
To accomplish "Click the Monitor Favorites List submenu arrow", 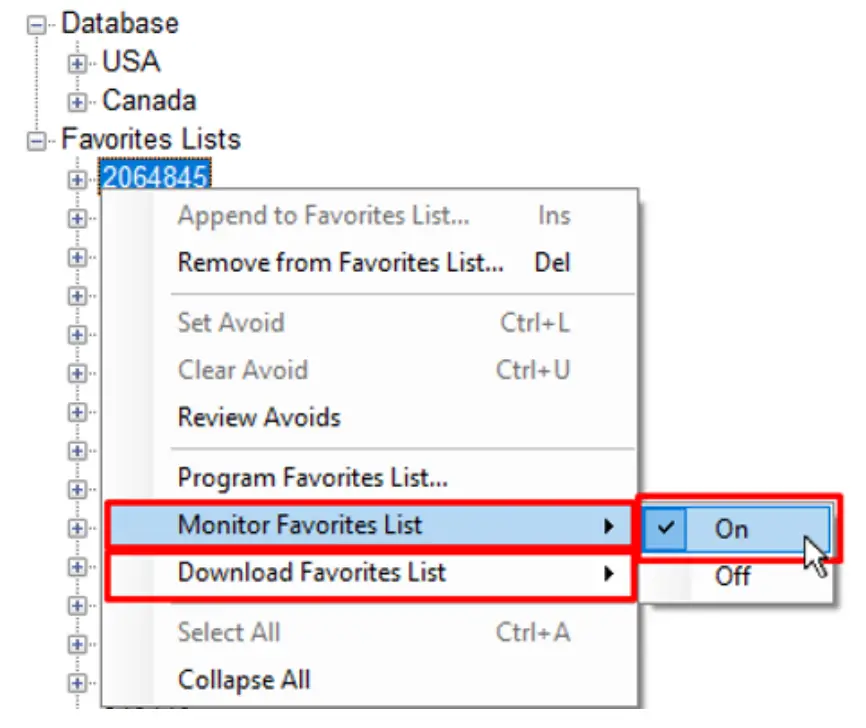I will [608, 525].
